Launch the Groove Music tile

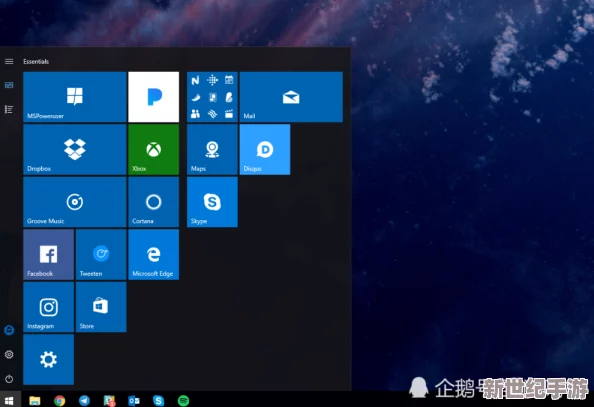[75, 202]
